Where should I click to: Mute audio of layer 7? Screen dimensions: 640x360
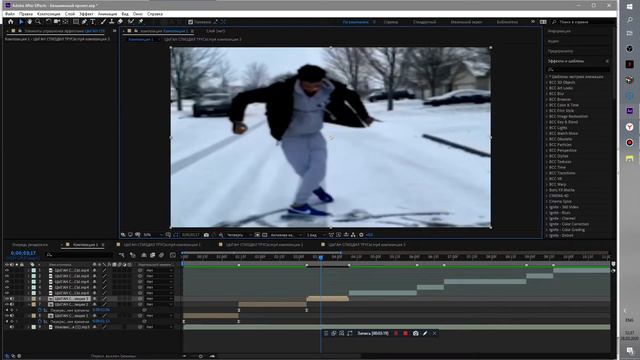click(12, 304)
